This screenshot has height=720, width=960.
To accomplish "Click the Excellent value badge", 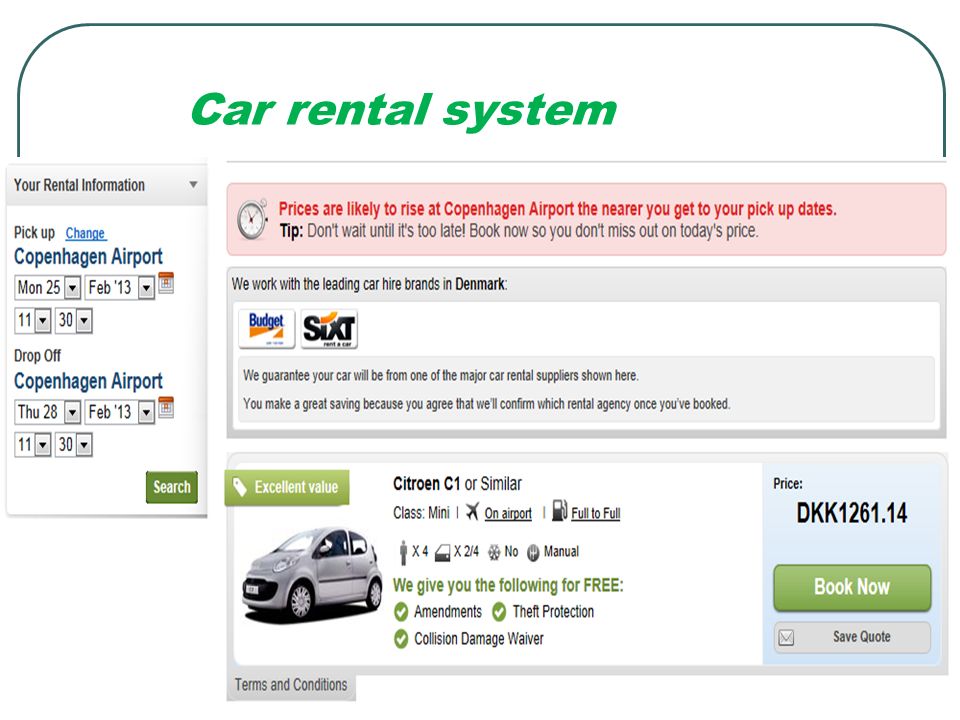I will click(x=287, y=487).
